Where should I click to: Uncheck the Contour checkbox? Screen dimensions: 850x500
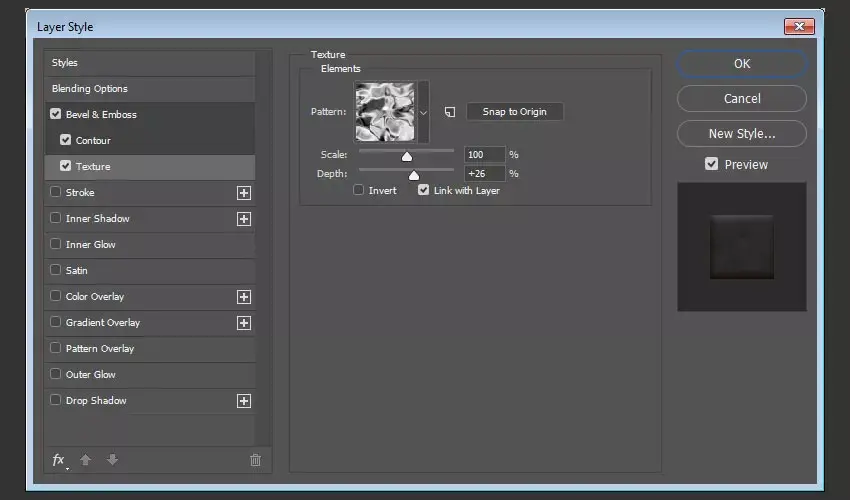point(66,140)
